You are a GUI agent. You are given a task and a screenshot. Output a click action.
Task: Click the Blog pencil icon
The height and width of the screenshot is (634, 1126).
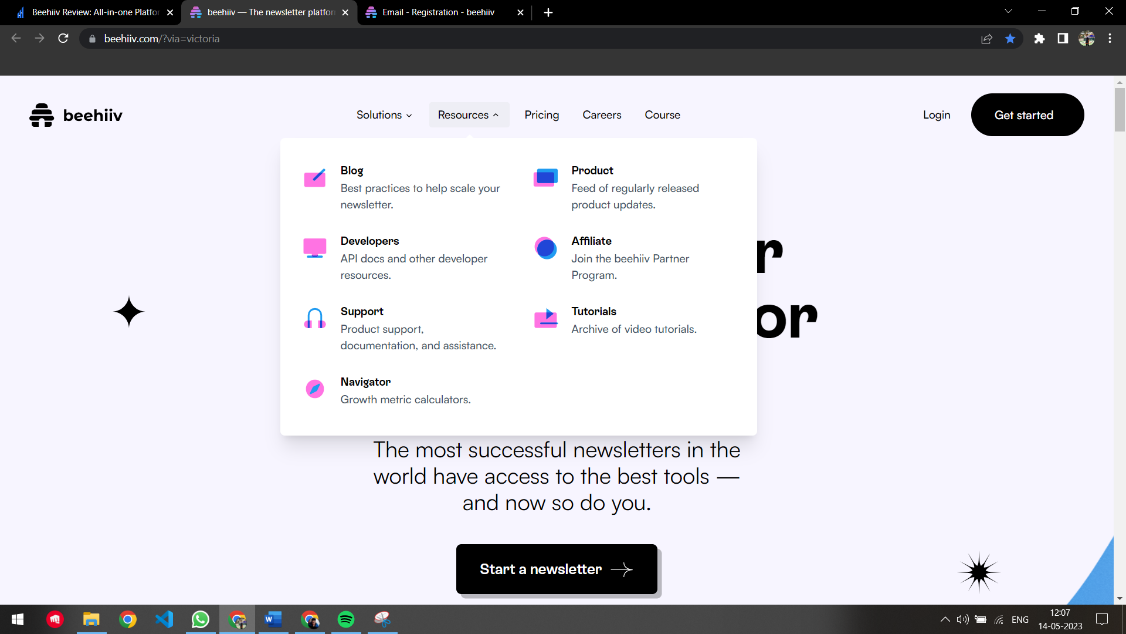tap(315, 178)
